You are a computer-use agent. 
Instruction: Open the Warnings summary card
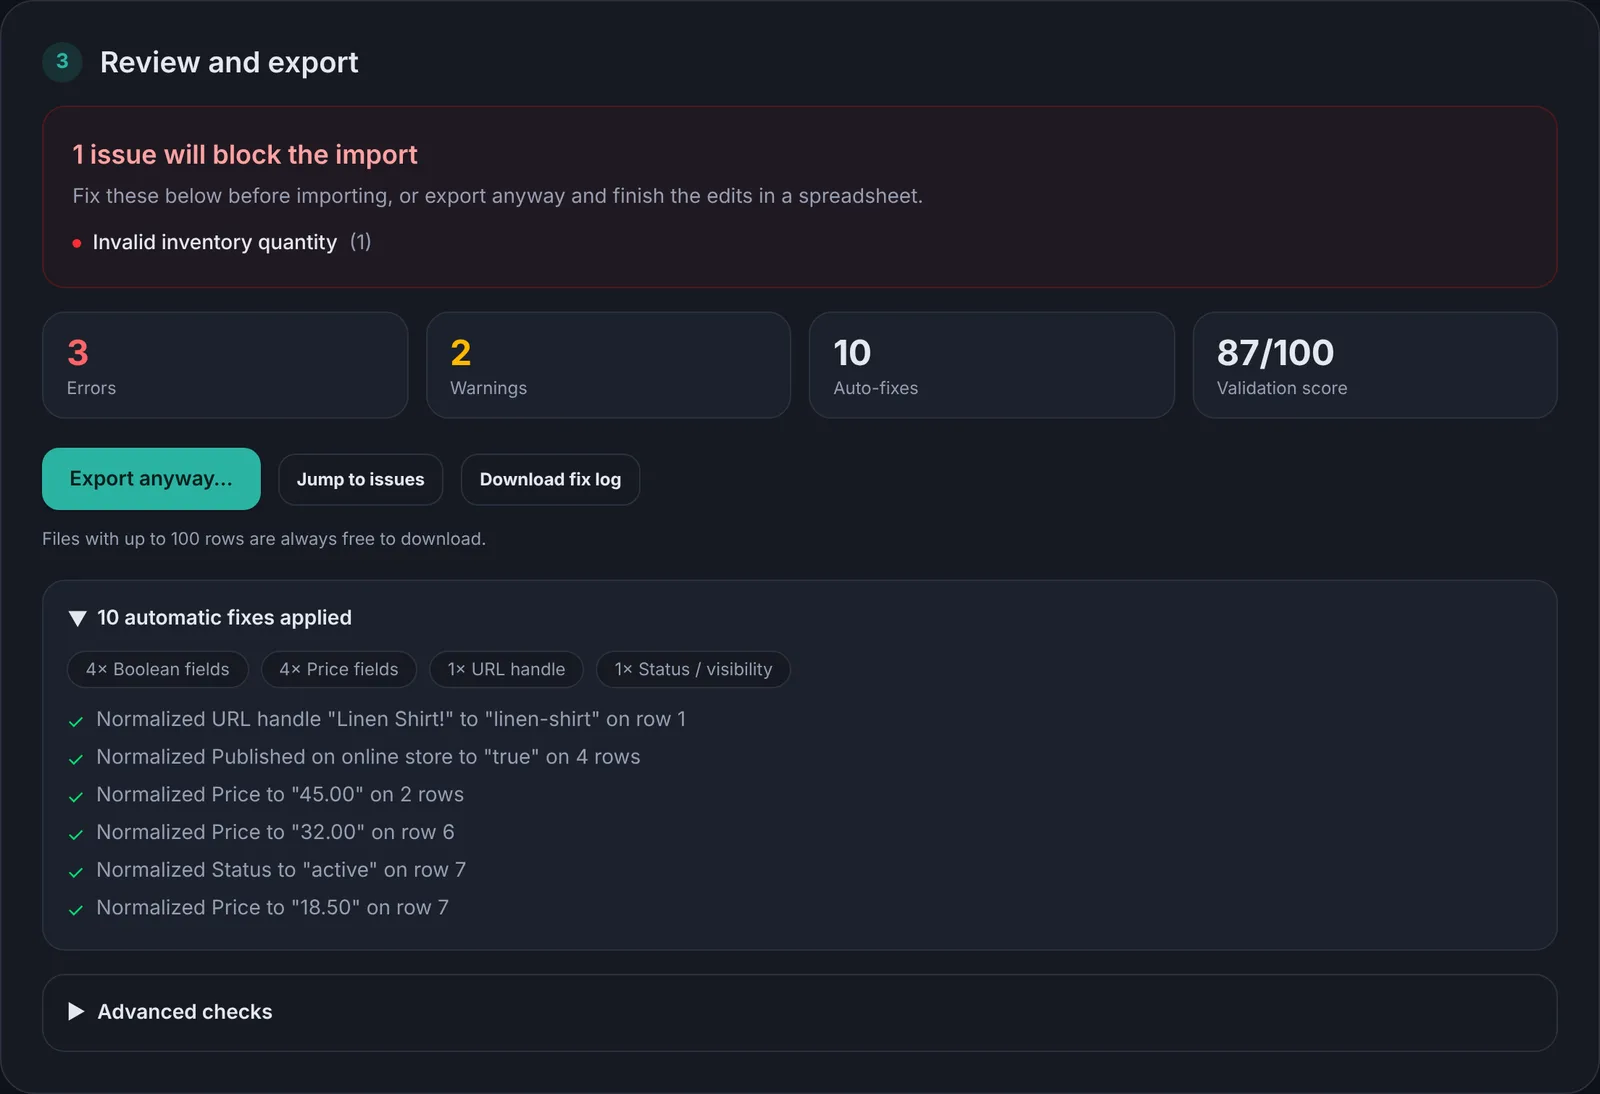608,365
